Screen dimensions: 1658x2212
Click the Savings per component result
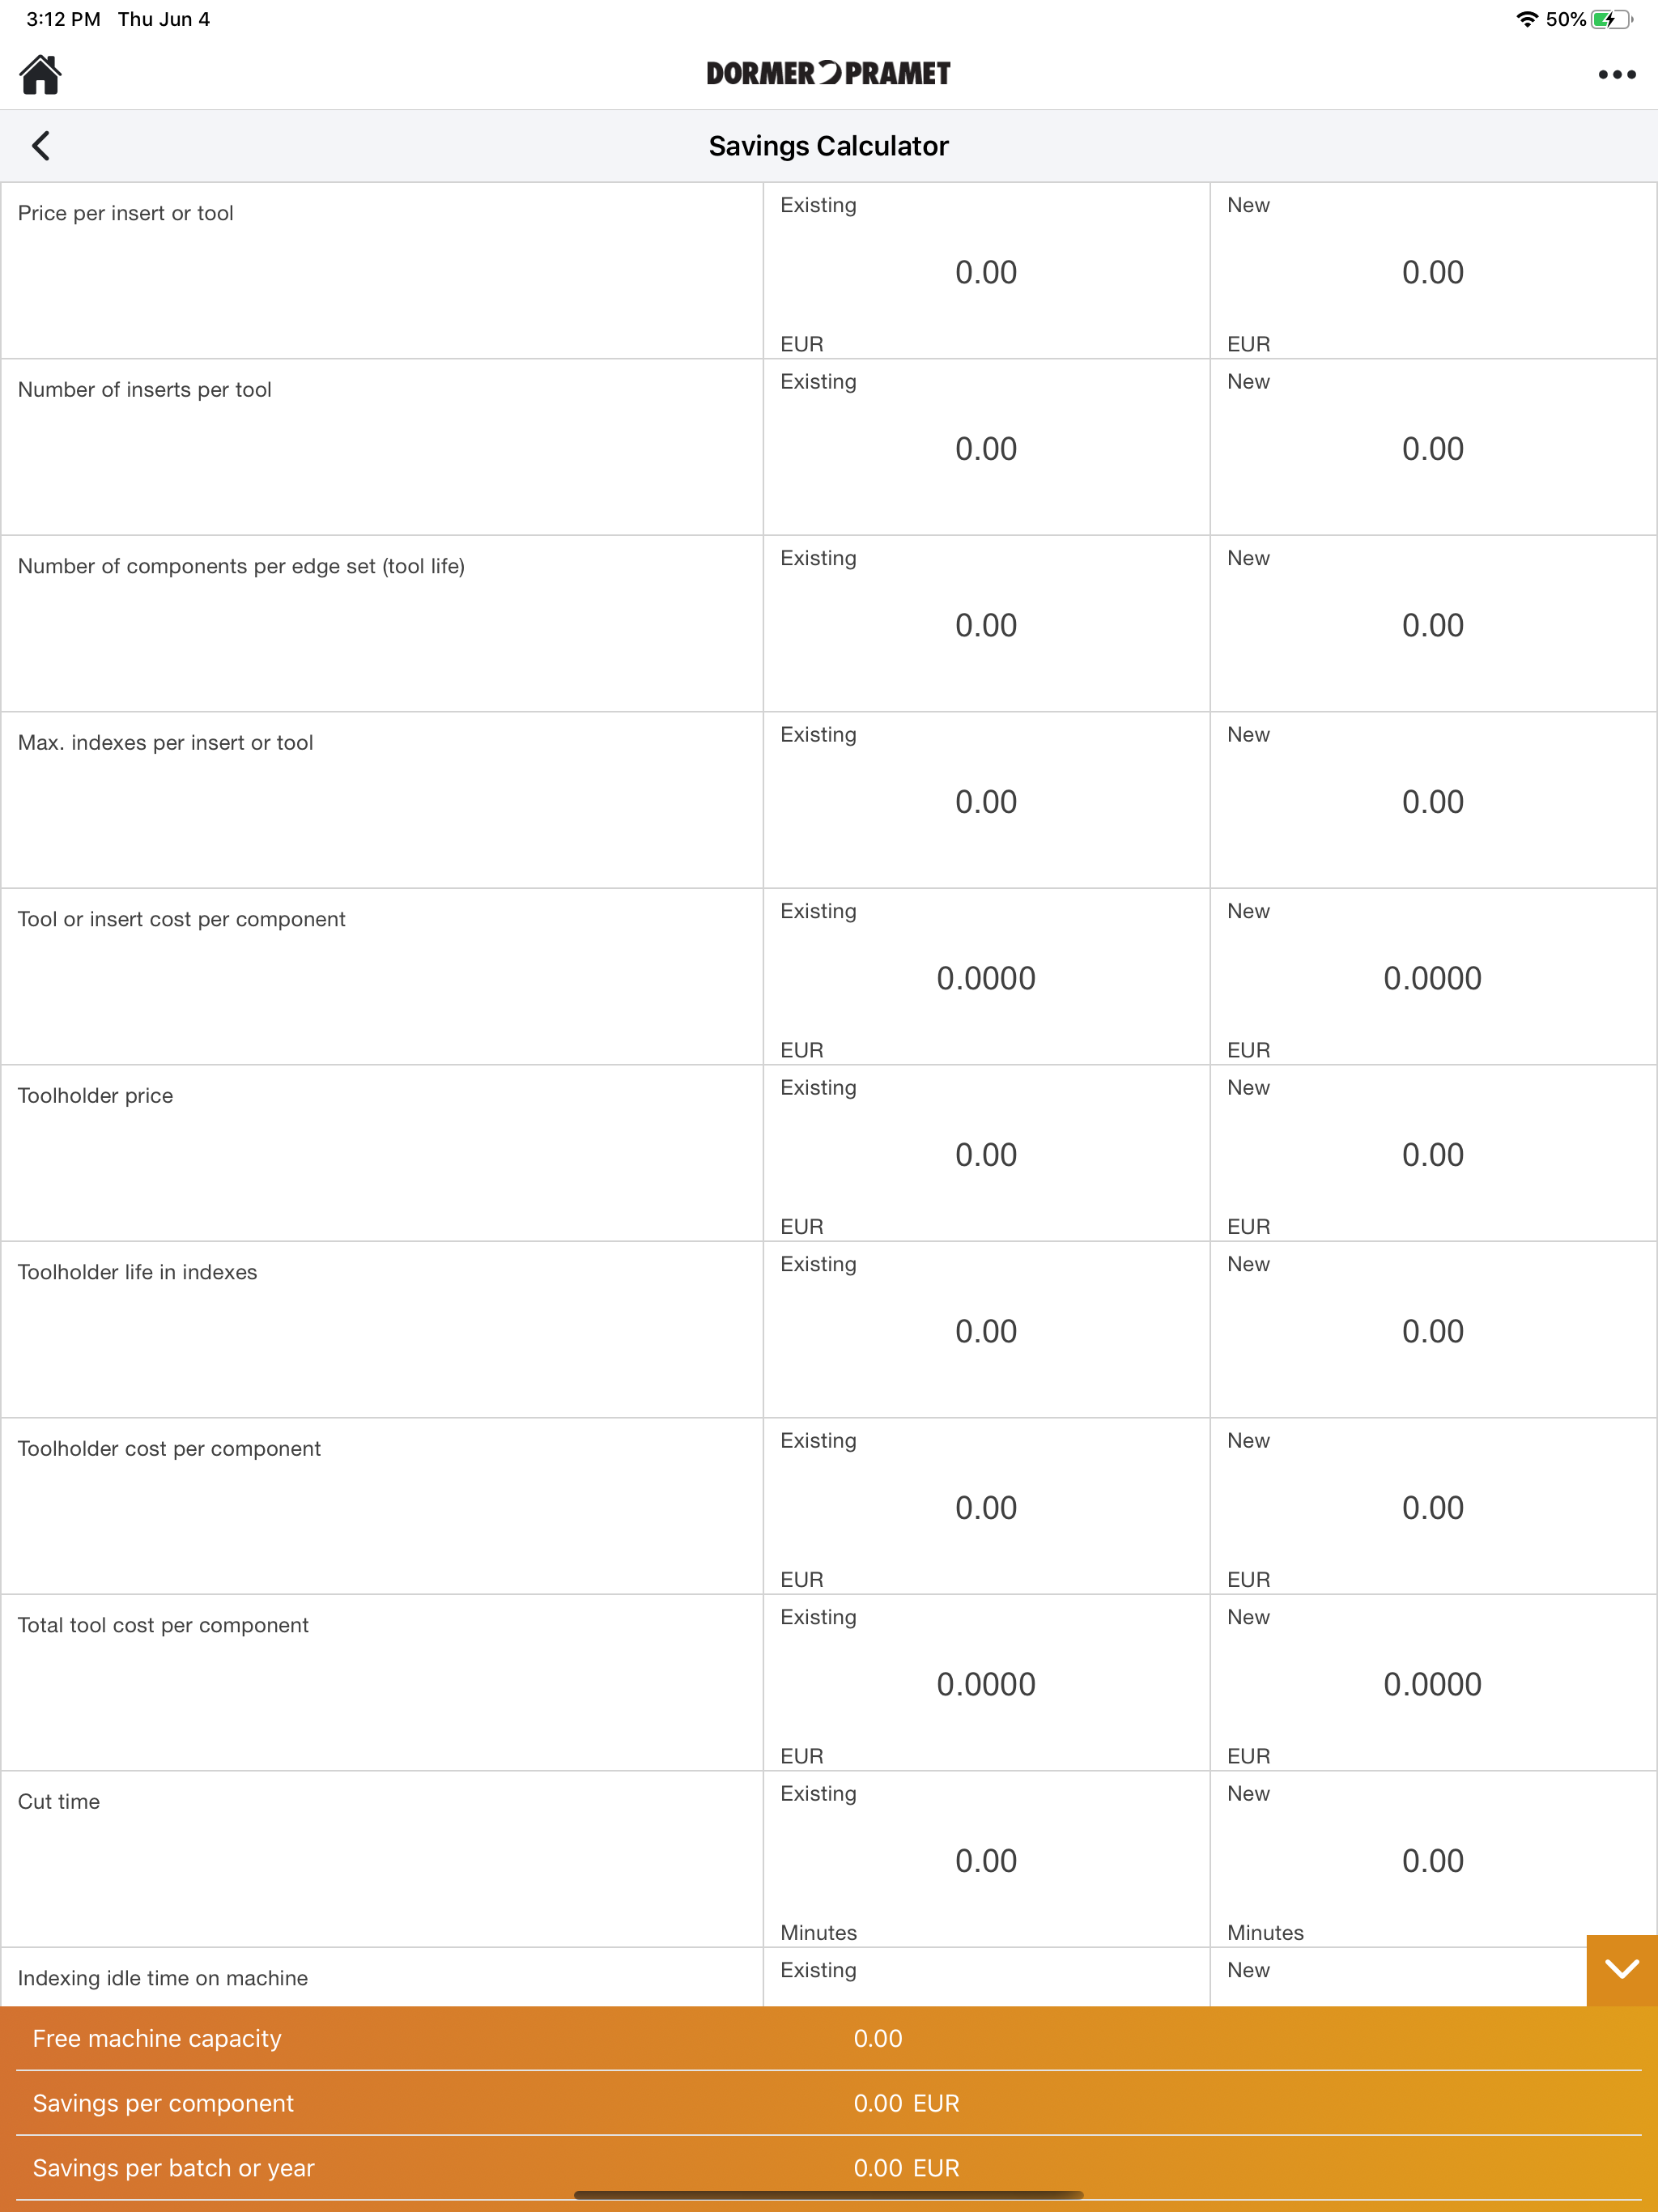829,2103
